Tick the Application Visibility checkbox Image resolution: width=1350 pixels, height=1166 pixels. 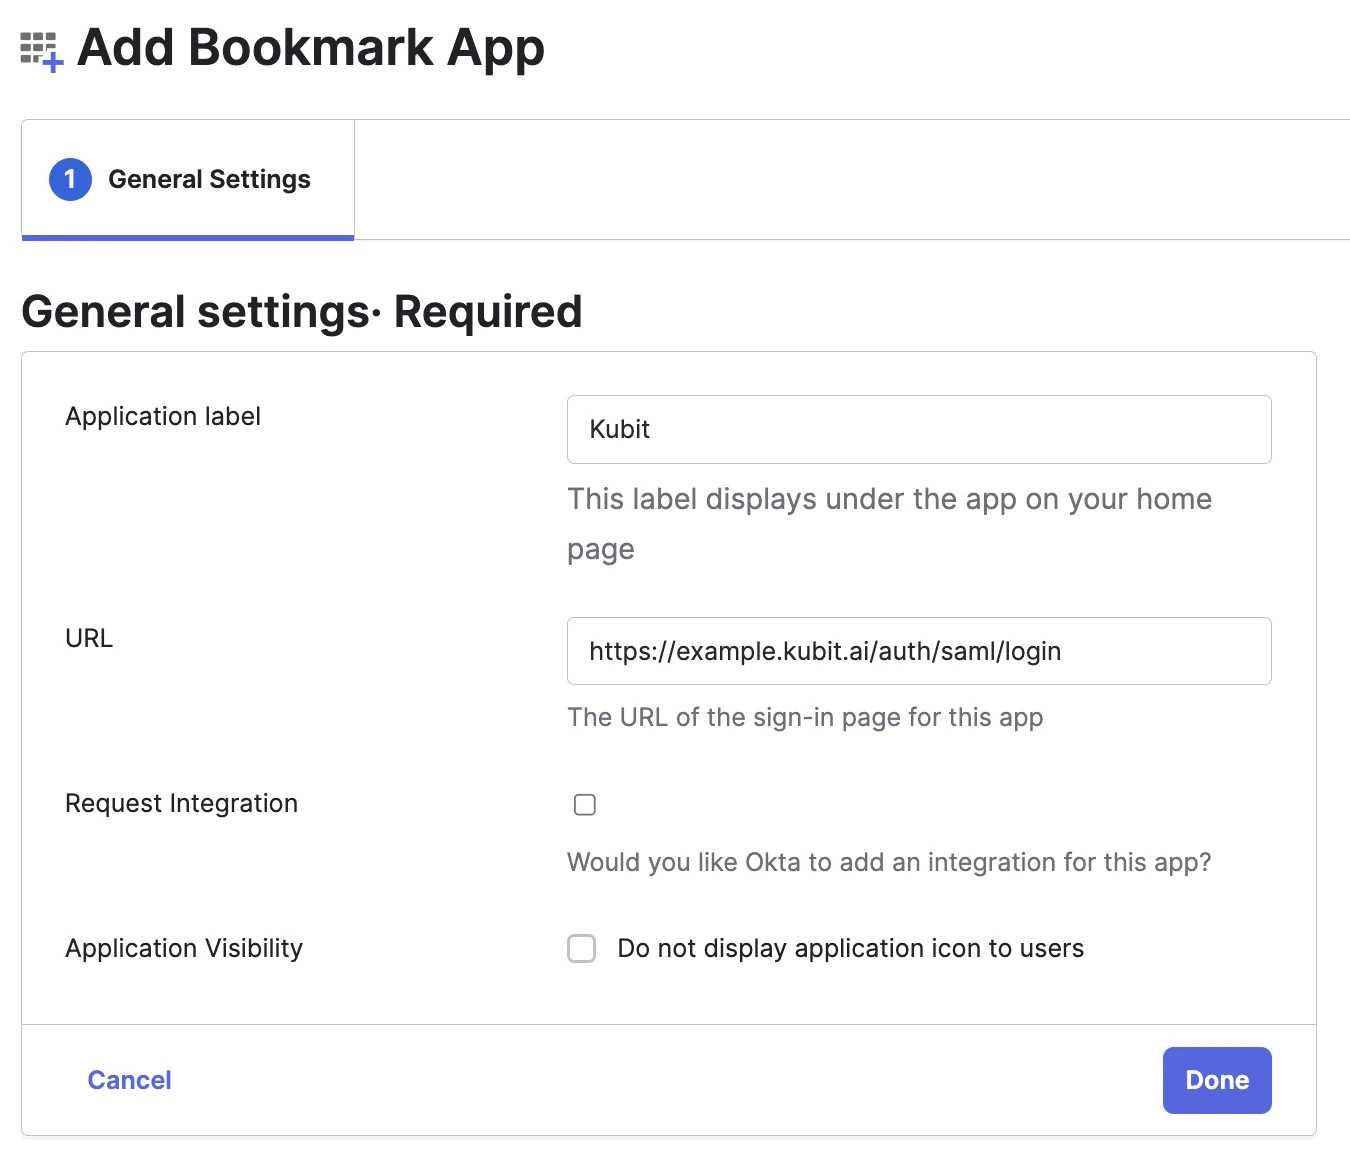pos(582,948)
